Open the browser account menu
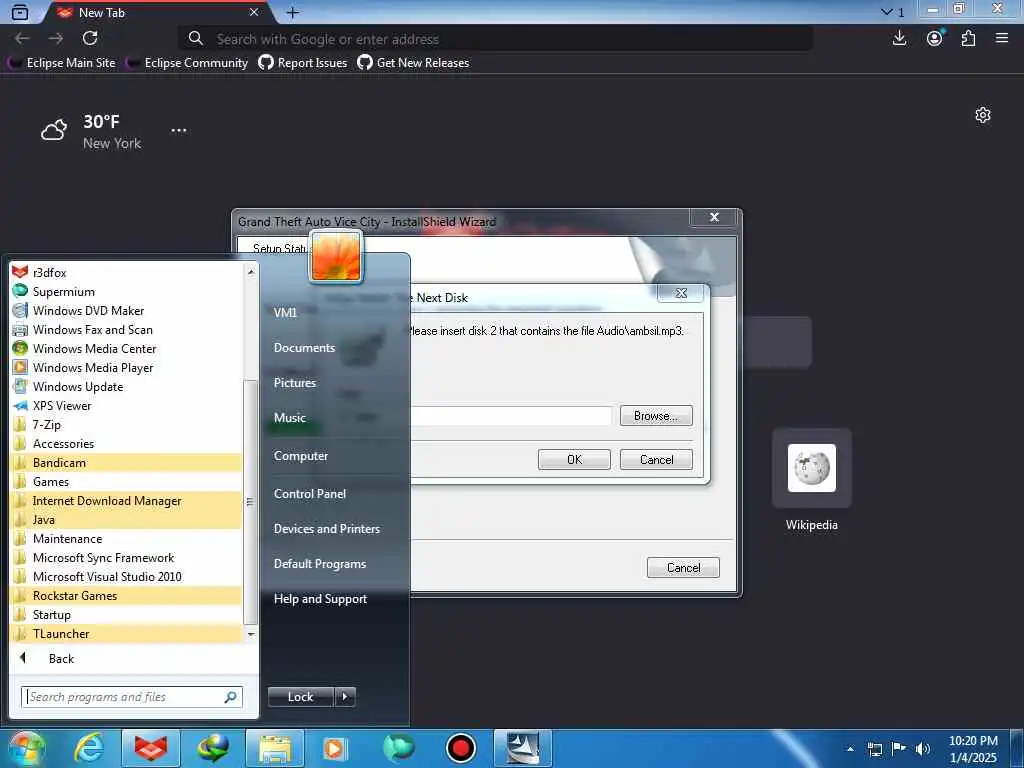Screen dimensions: 1024x768 (935, 39)
